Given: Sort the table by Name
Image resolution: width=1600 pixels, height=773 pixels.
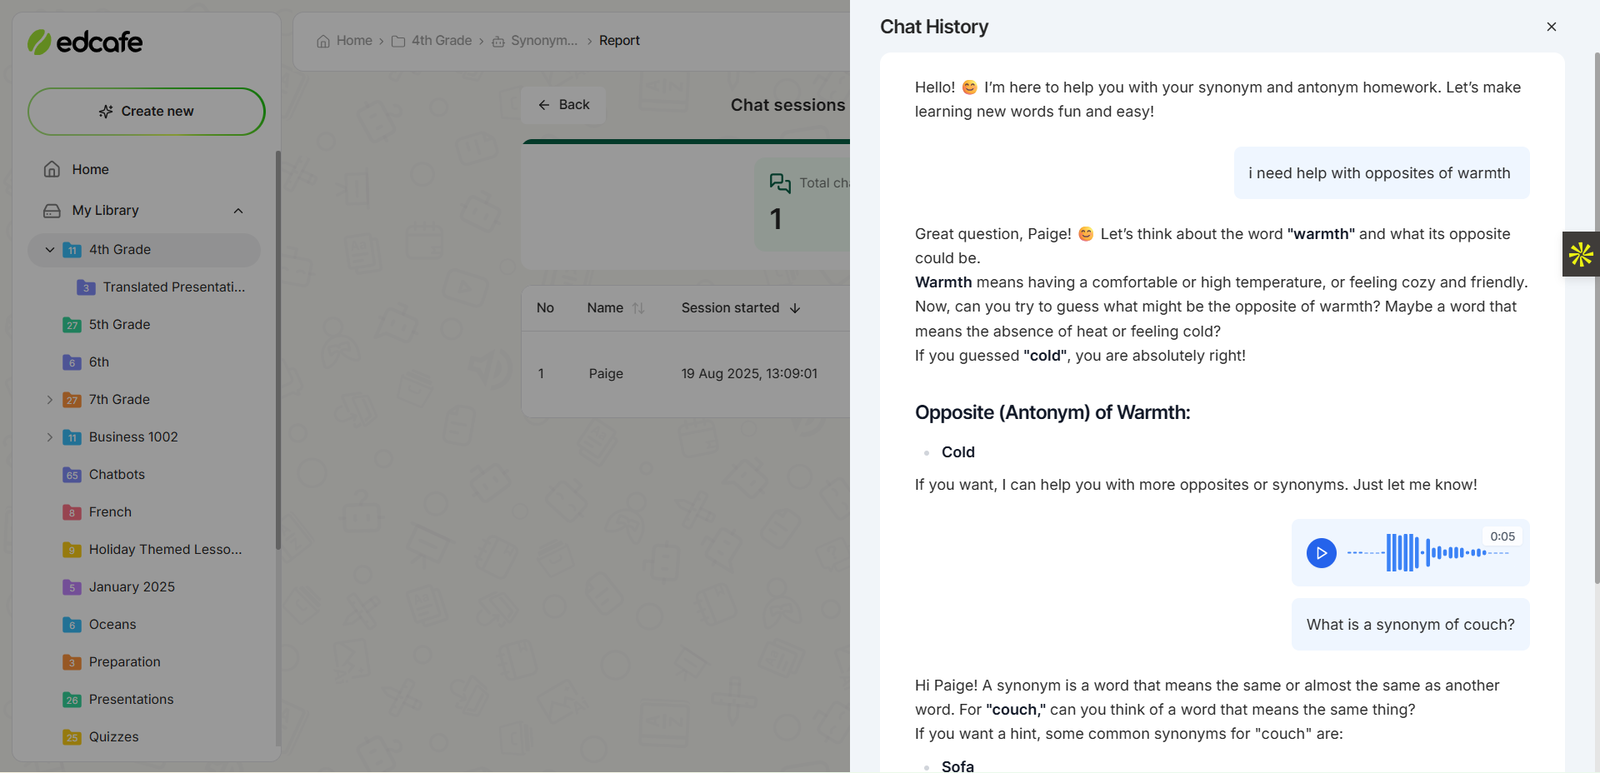Looking at the screenshot, I should [x=638, y=308].
